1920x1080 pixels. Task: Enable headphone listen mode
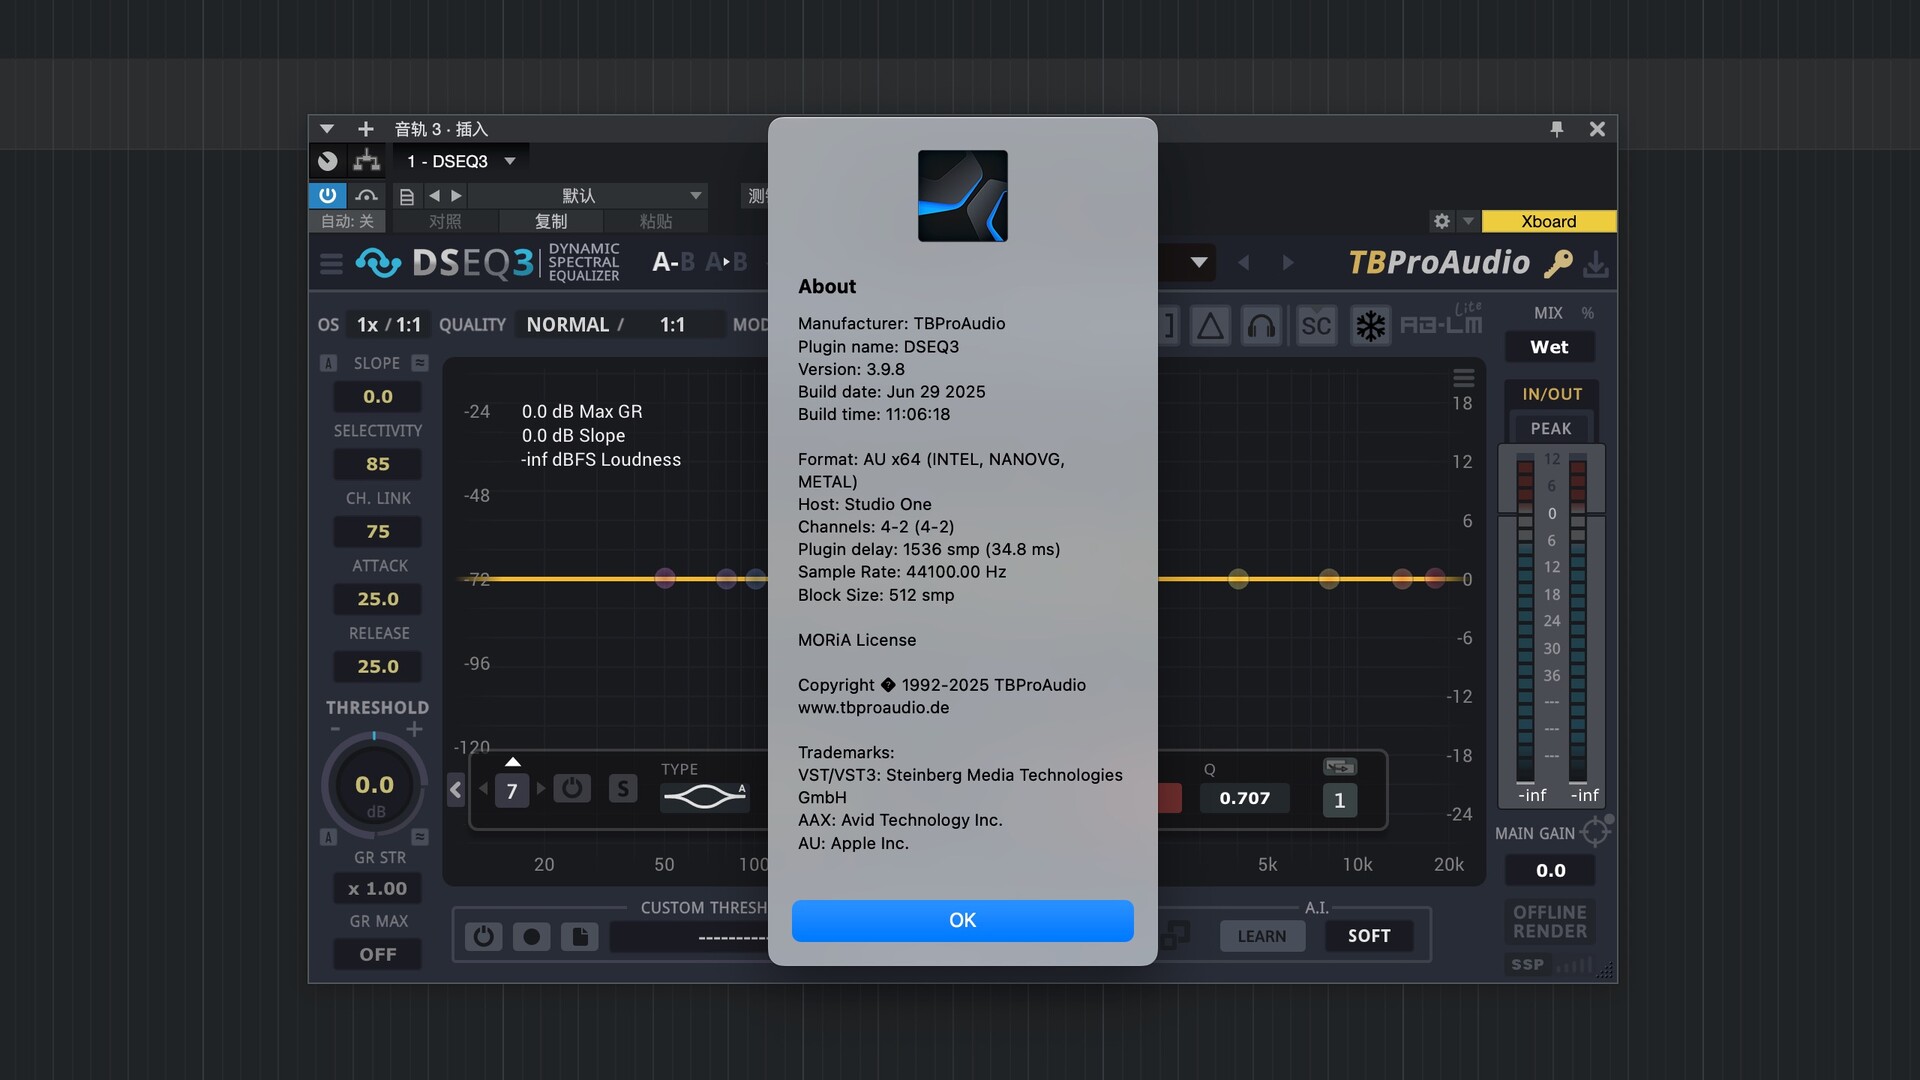pos(1262,326)
